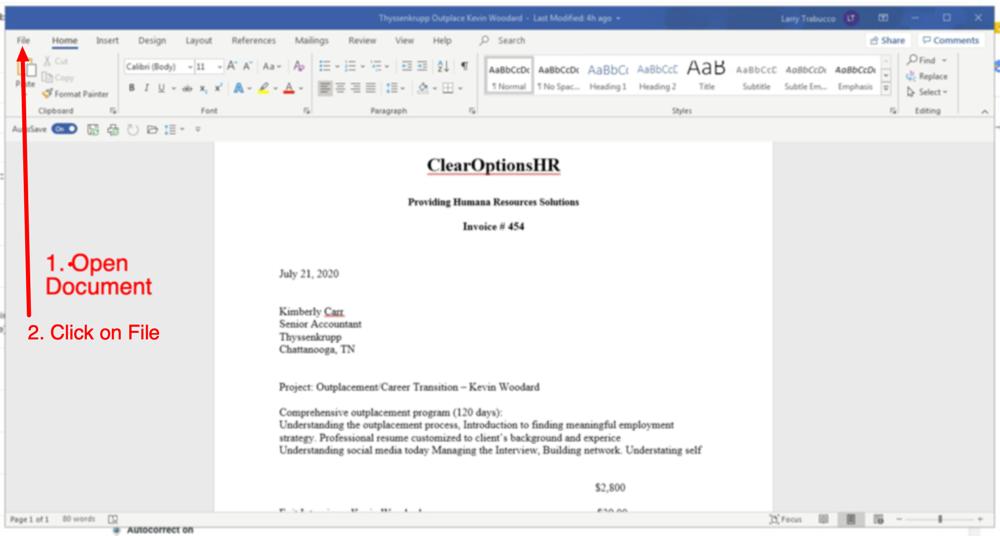Viewport: 1000px width, 536px height.
Task: Click the Search box in the ribbon
Action: coord(503,40)
